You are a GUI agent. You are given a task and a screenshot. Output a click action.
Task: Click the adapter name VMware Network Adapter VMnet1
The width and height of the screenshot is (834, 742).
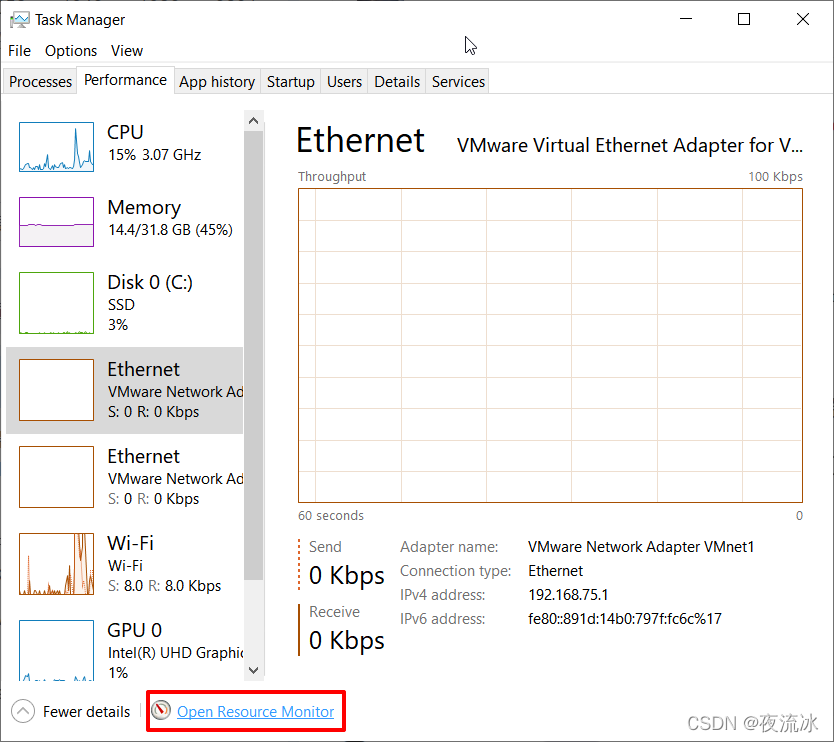641,547
